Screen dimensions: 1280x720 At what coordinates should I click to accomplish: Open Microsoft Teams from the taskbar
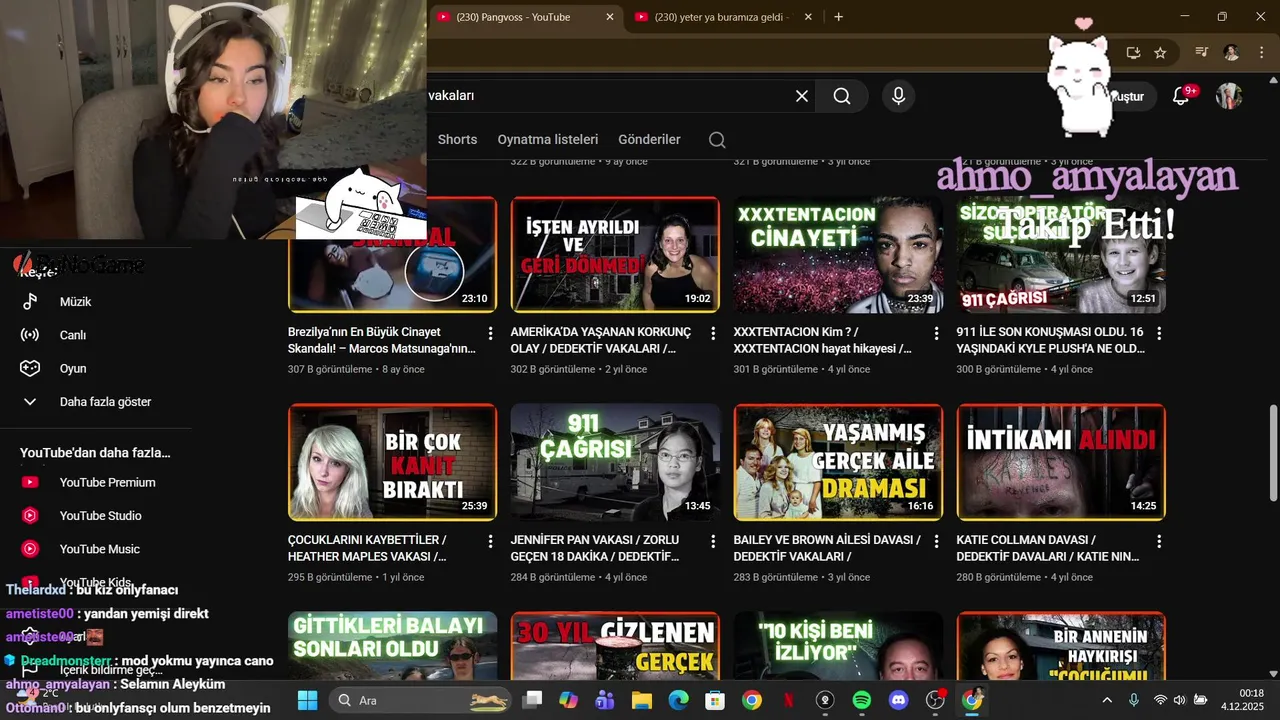605,700
